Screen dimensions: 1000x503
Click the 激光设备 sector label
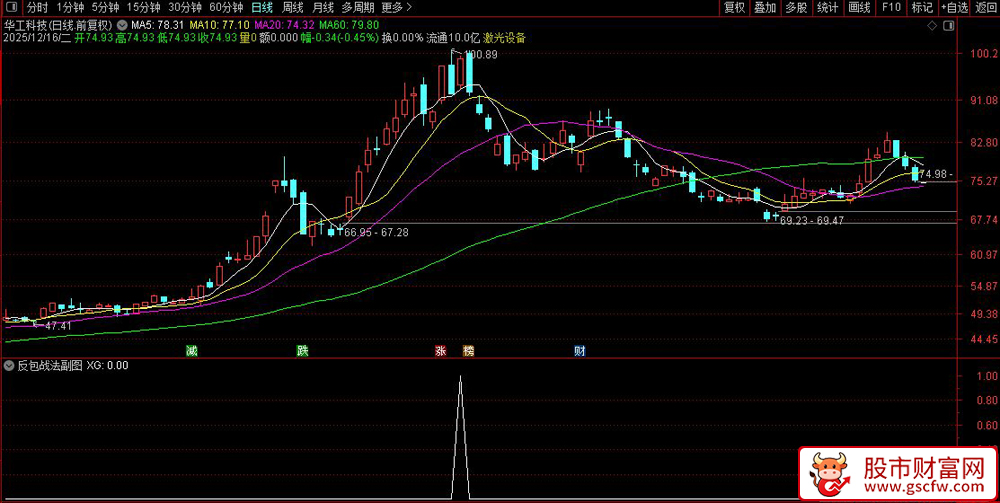(504, 38)
